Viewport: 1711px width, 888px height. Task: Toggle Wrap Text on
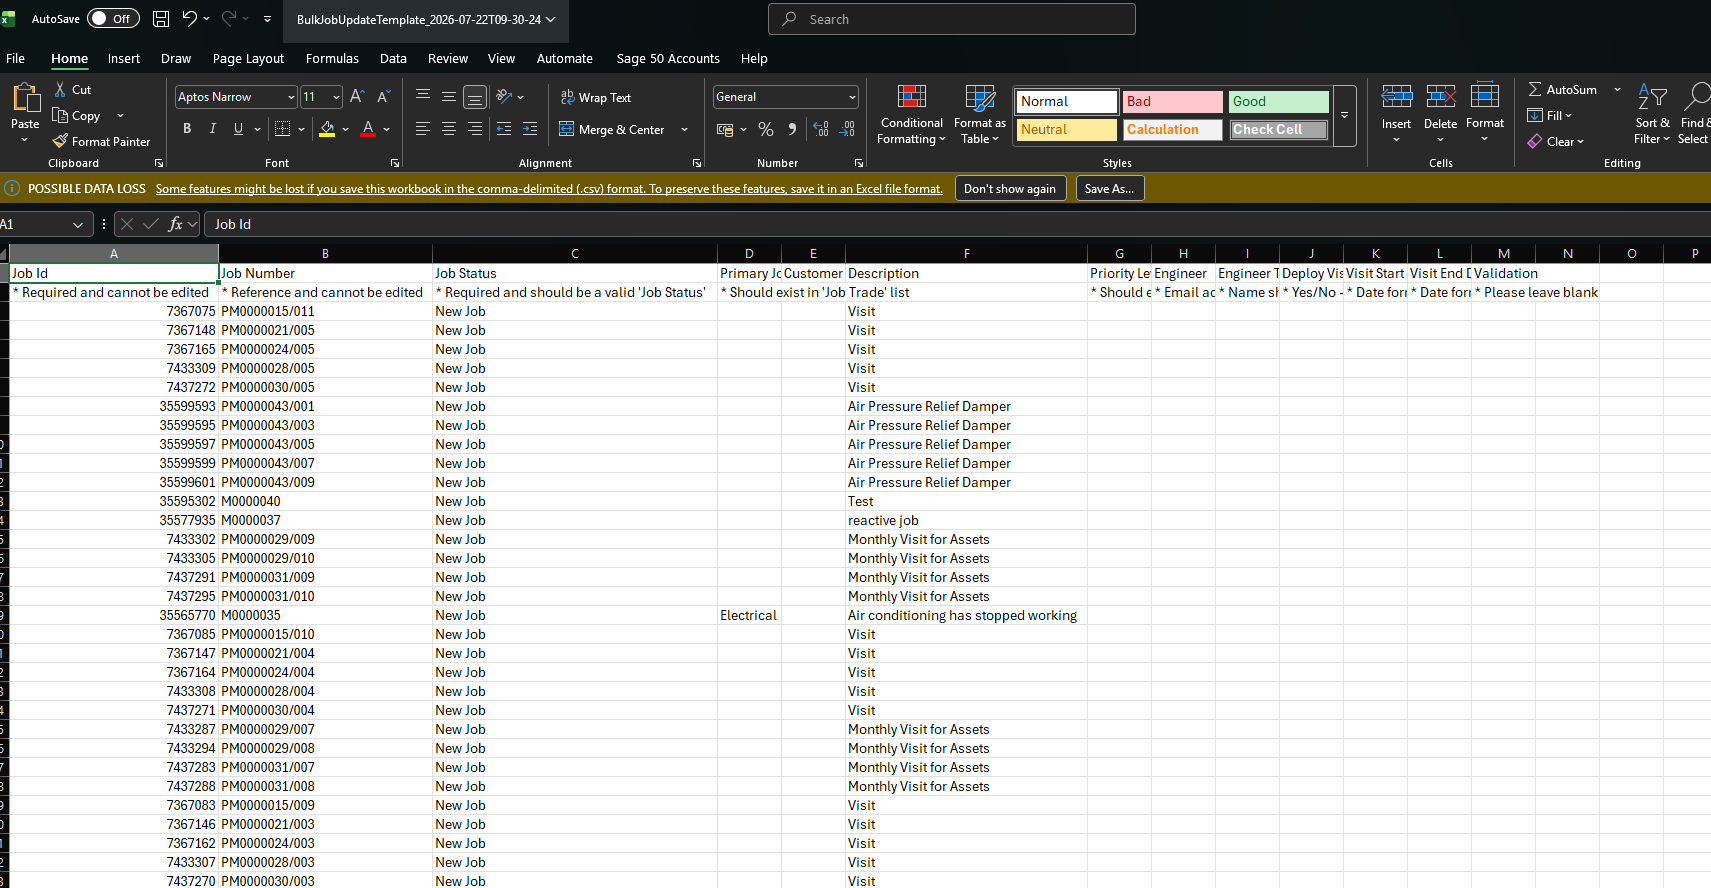[x=596, y=97]
